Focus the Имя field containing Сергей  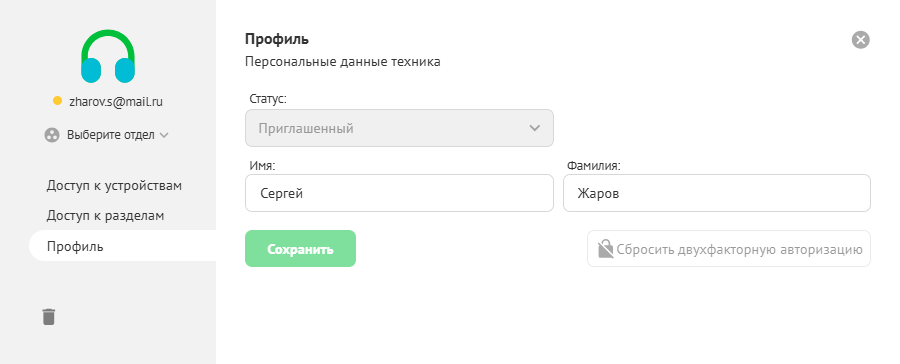pyautogui.click(x=399, y=193)
